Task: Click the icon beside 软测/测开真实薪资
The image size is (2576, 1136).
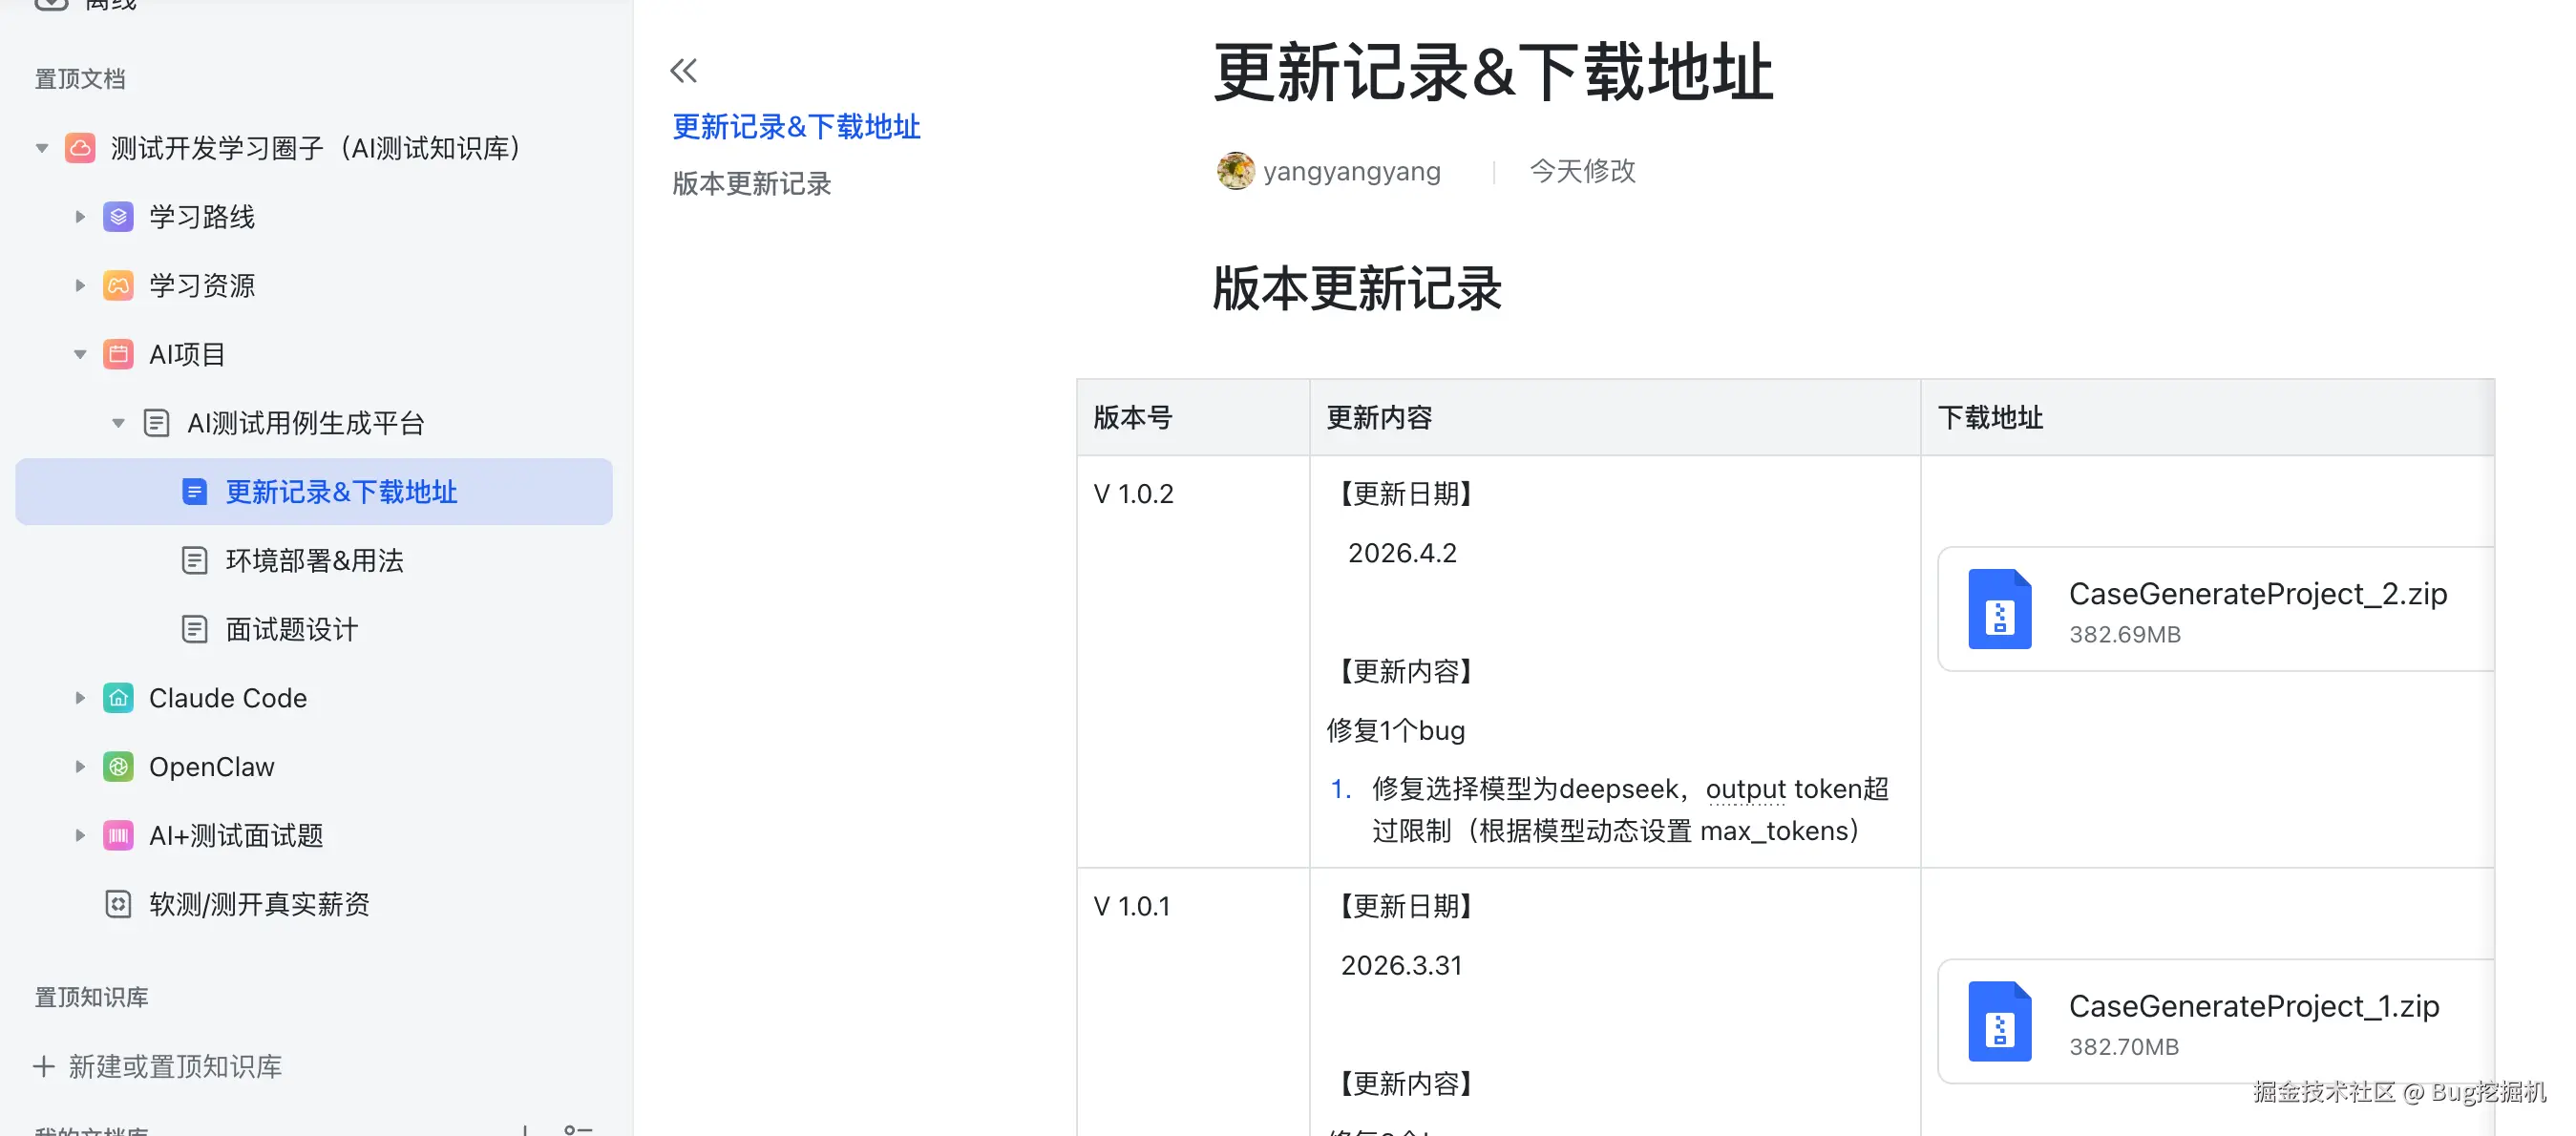Action: [x=118, y=903]
